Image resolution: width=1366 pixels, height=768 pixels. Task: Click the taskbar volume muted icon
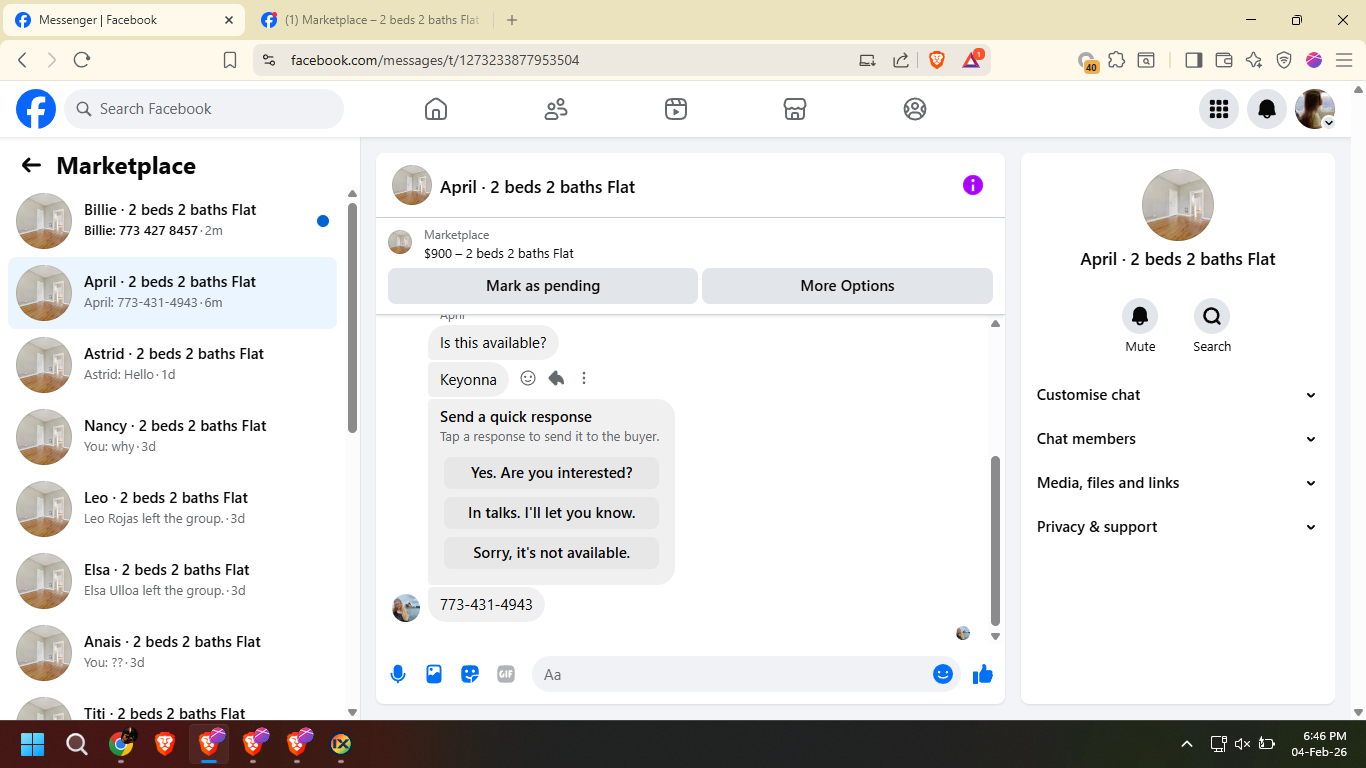(x=1242, y=744)
